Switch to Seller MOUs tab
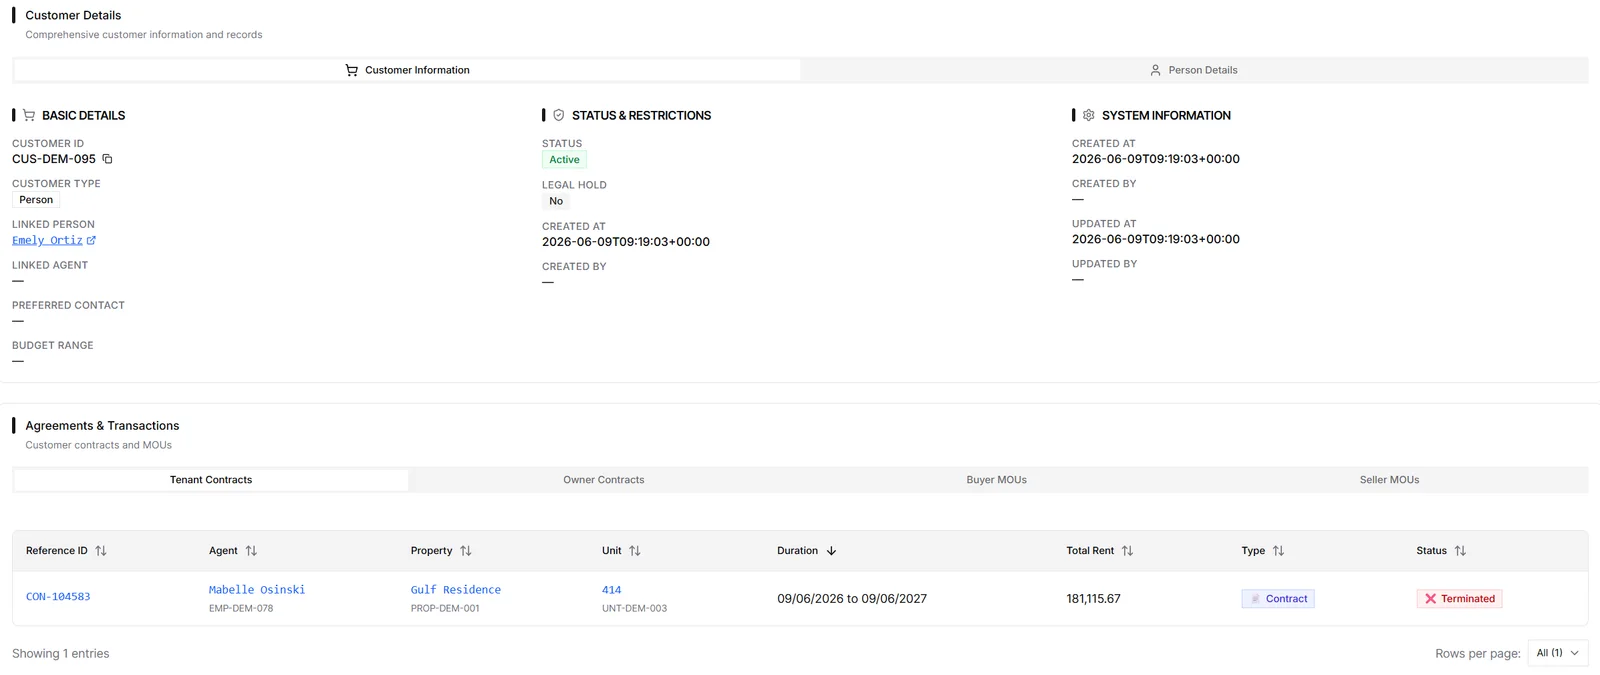Viewport: 1600px width, 675px height. point(1390,480)
